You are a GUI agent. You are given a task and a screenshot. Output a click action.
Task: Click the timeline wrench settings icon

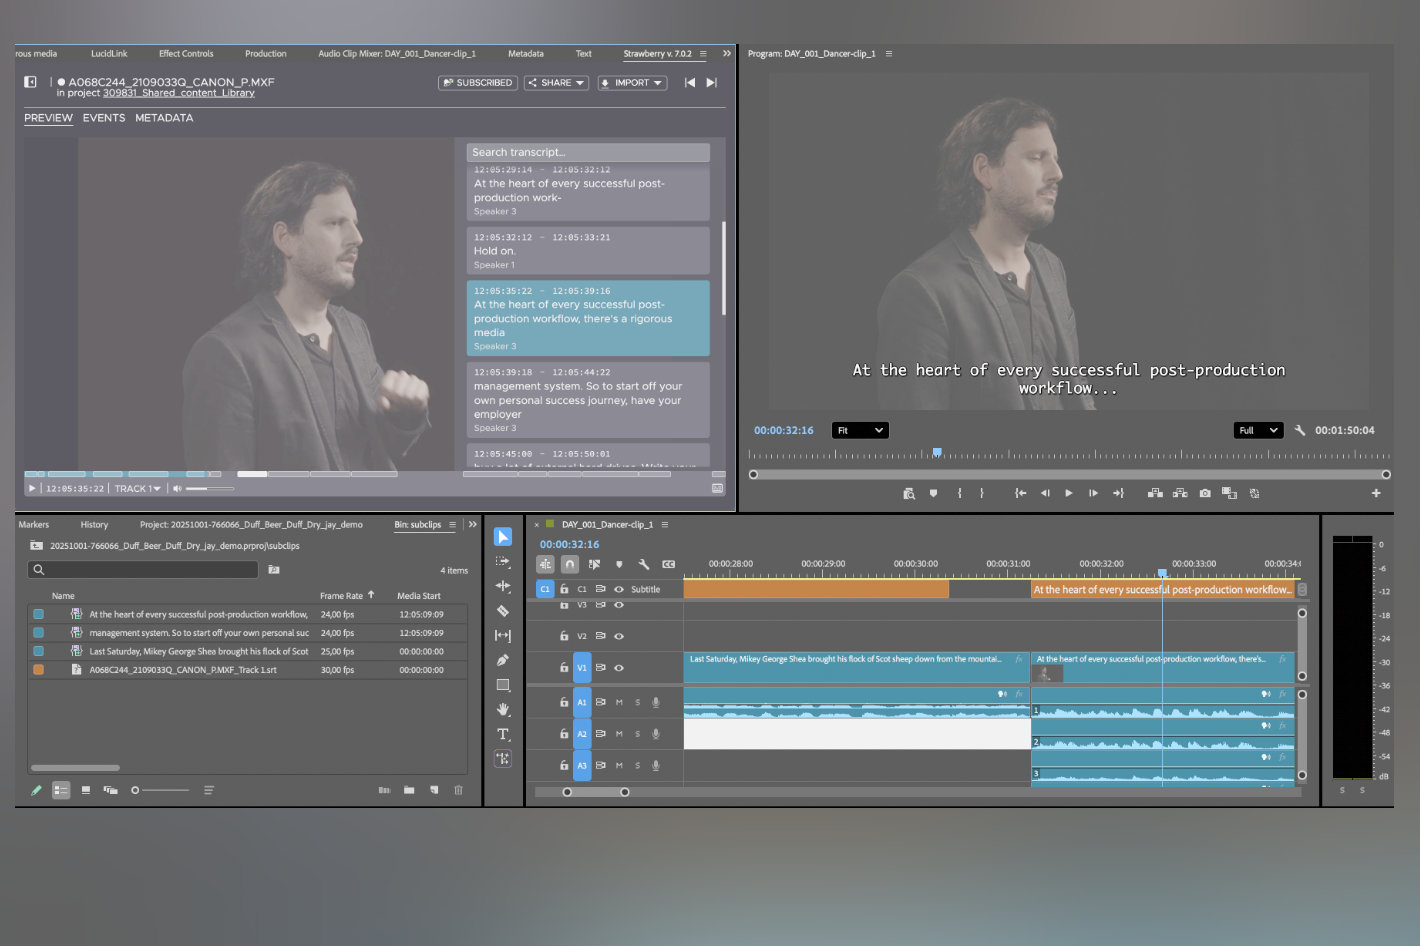point(644,564)
